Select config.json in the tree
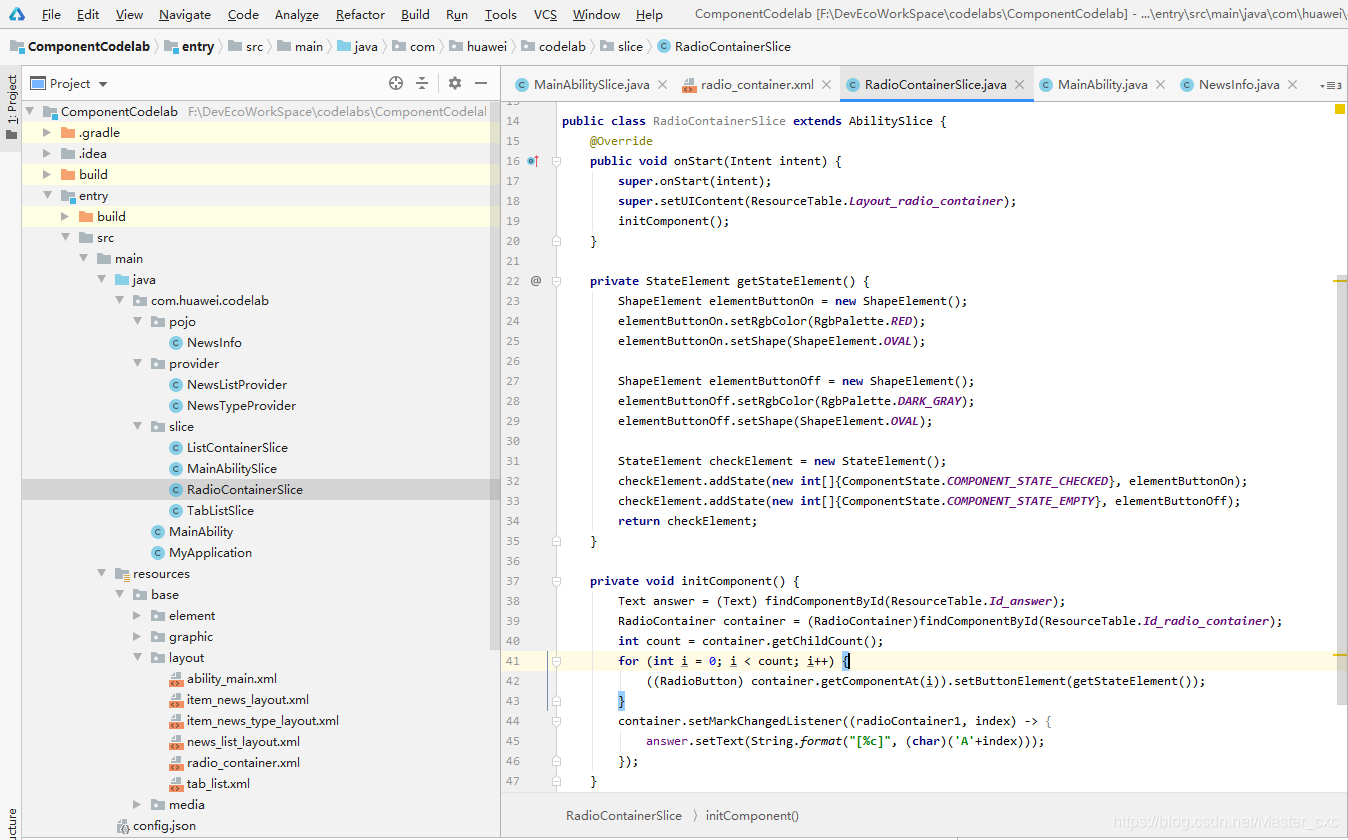Viewport: 1348px width, 840px height. pos(164,825)
